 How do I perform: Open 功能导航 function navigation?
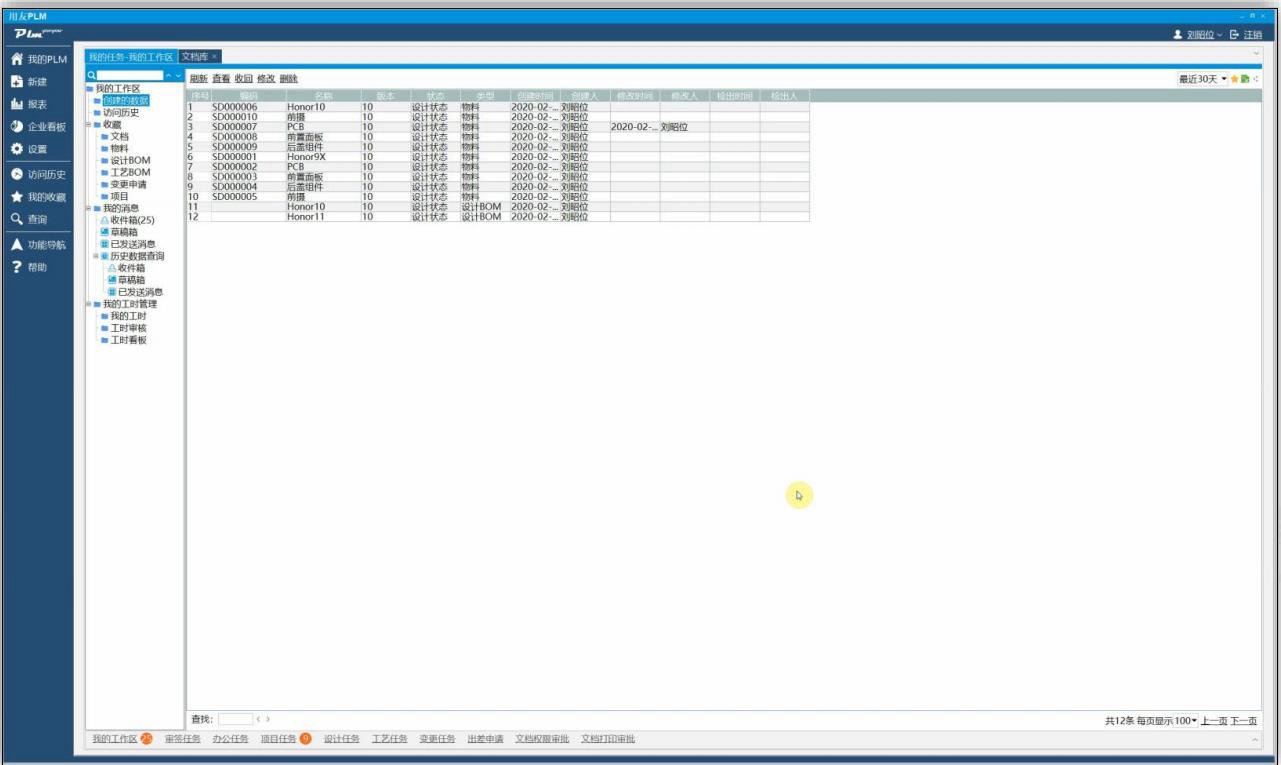click(38, 245)
